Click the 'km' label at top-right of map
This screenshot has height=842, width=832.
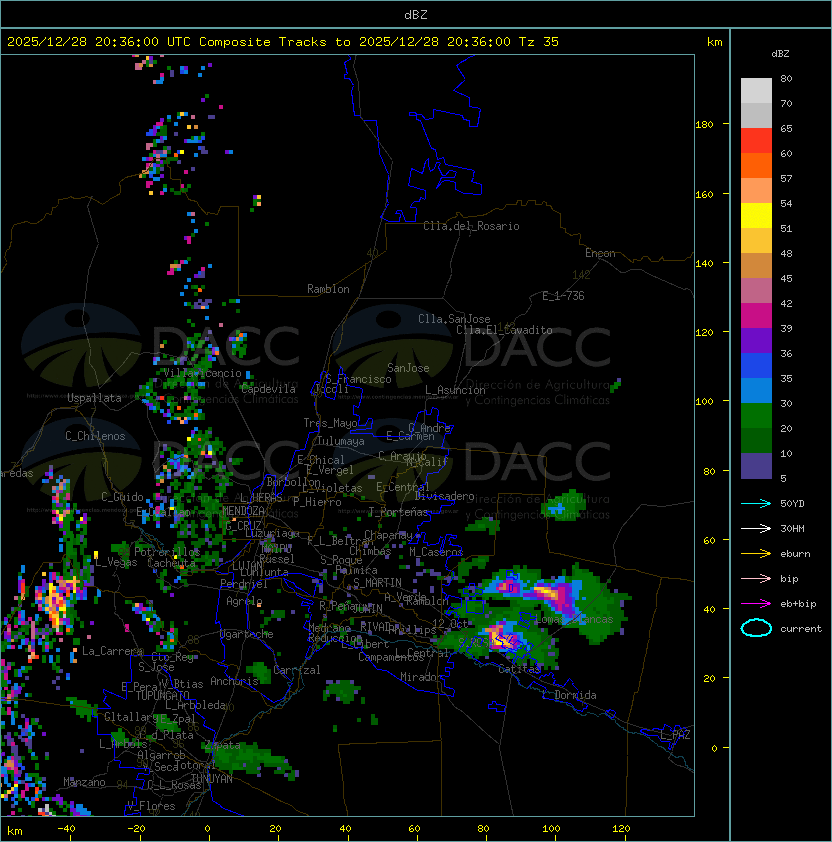(714, 42)
